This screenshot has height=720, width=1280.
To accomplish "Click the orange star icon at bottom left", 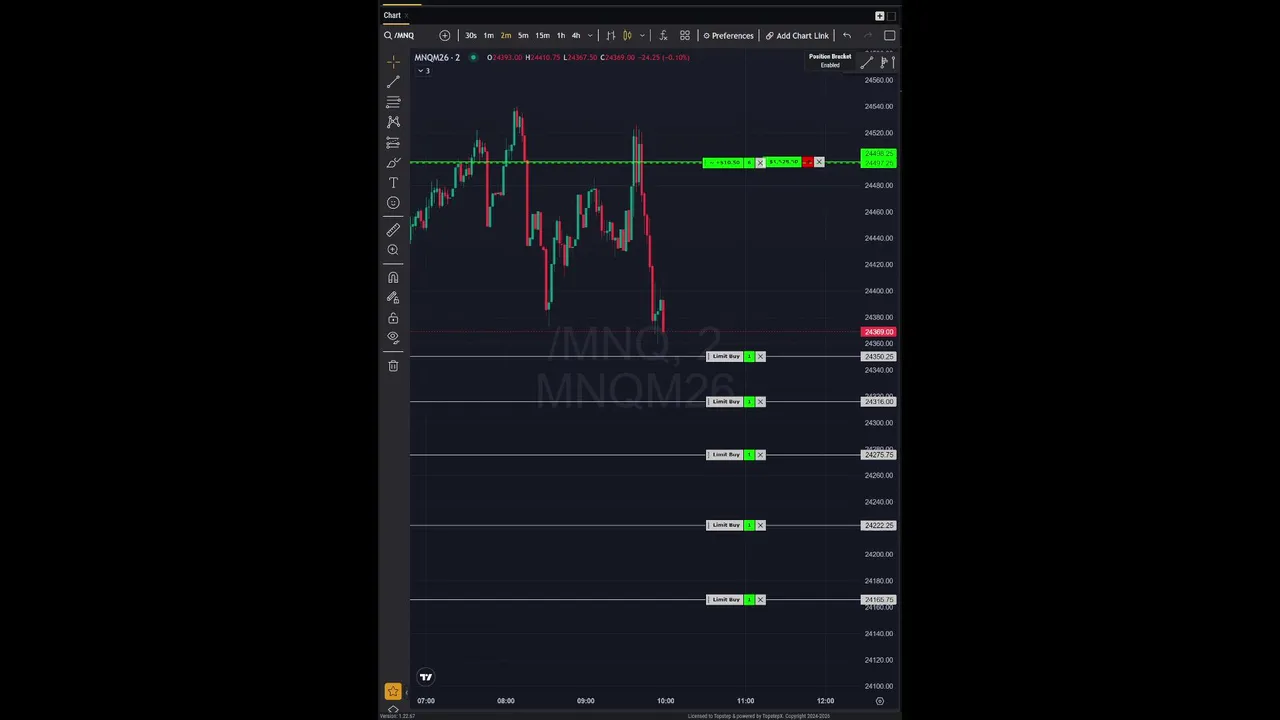I will coord(393,692).
